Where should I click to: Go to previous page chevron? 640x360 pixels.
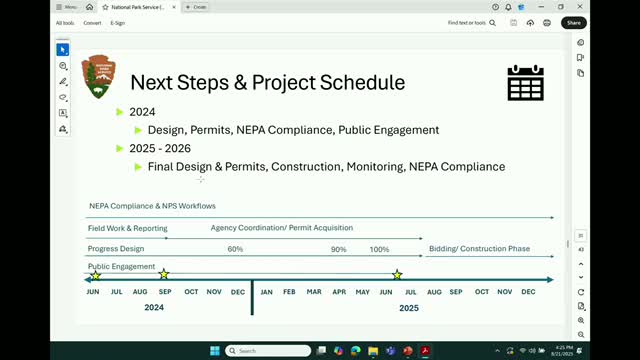coord(581,264)
